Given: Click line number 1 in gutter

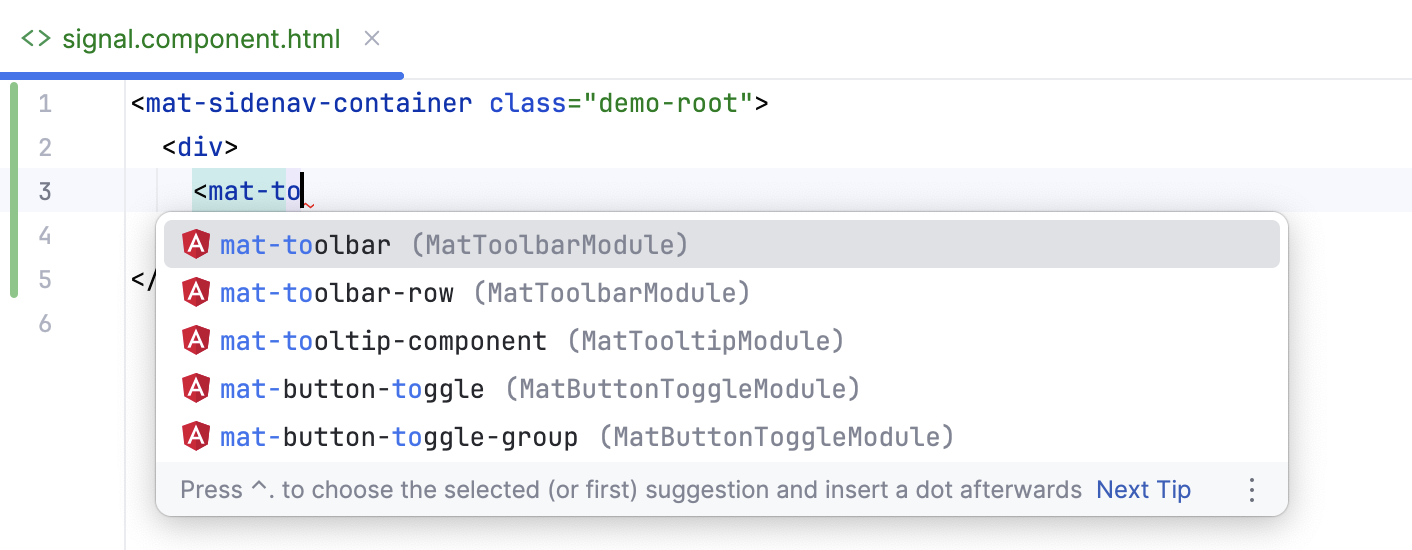Looking at the screenshot, I should point(45,104).
